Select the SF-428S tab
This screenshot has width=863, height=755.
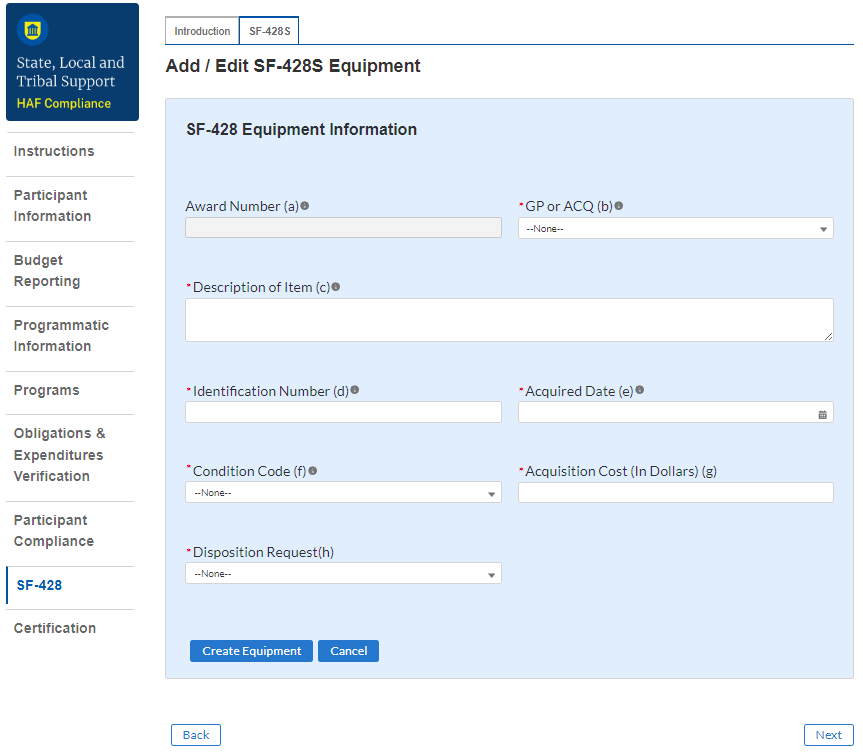click(x=269, y=31)
